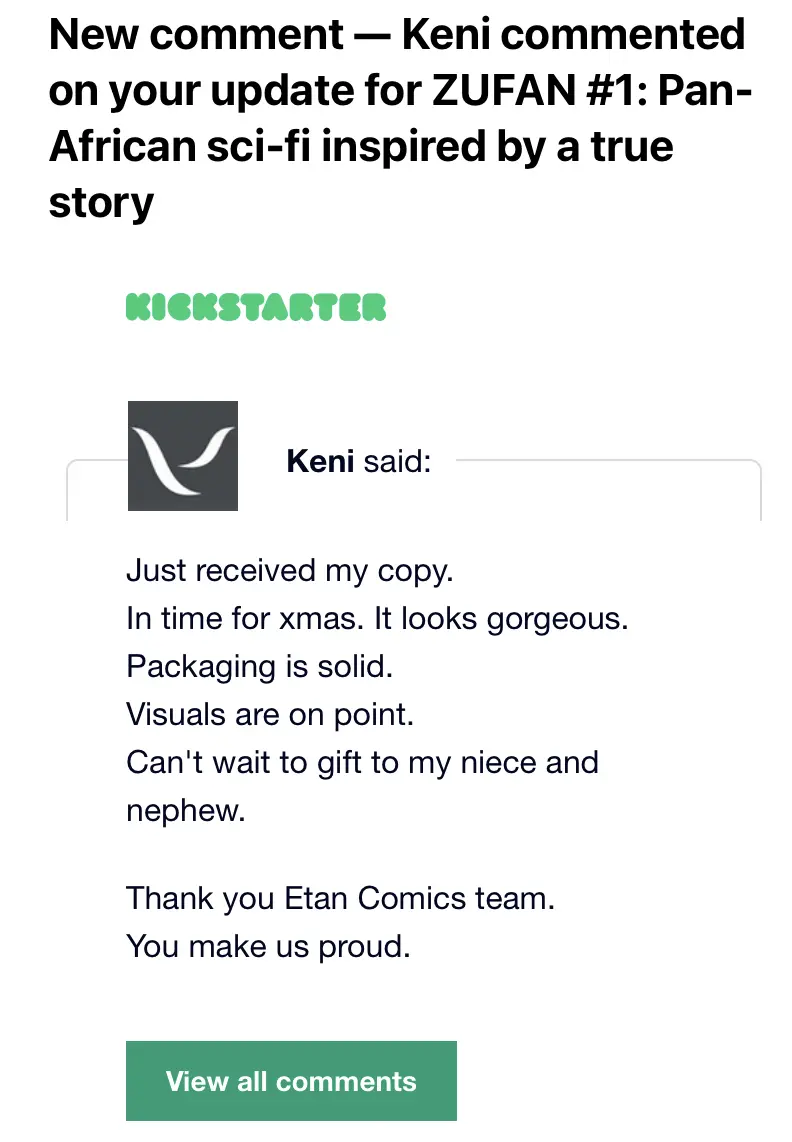Click the line "Packaging is solid."
This screenshot has width=792, height=1142.
point(259,666)
